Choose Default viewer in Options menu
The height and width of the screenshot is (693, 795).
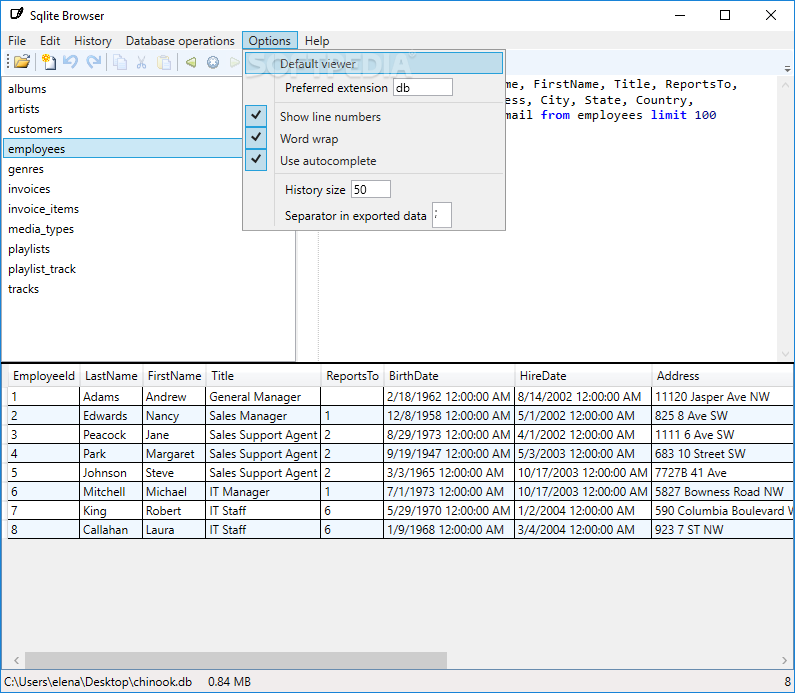pos(374,63)
